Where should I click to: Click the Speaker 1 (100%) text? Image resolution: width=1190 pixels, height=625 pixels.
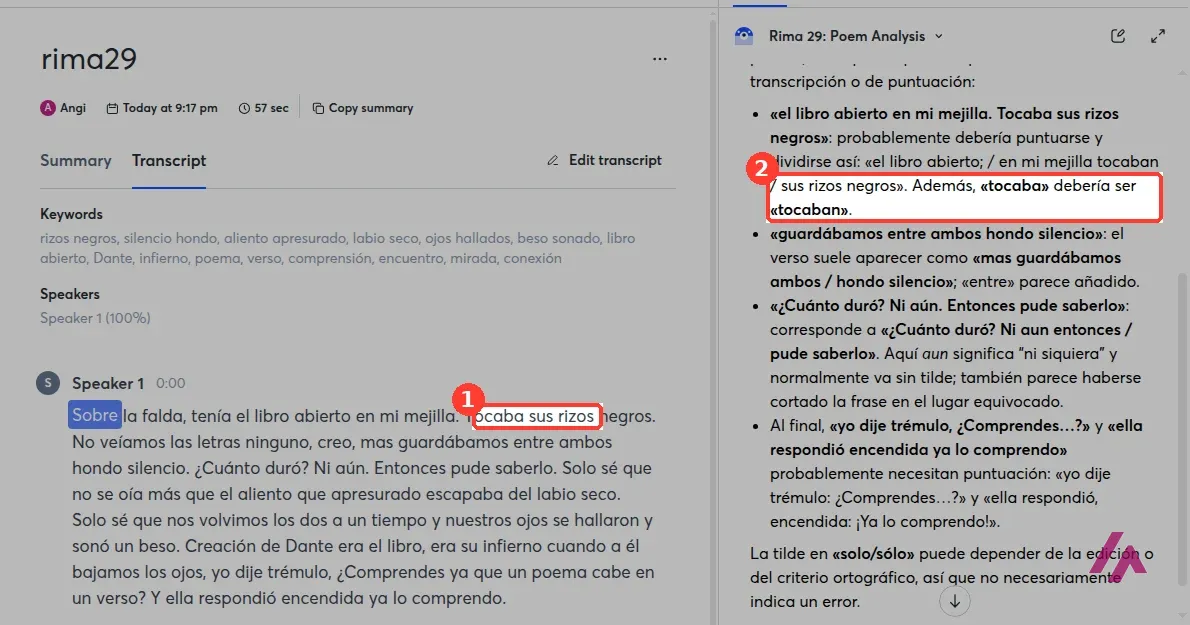(96, 318)
